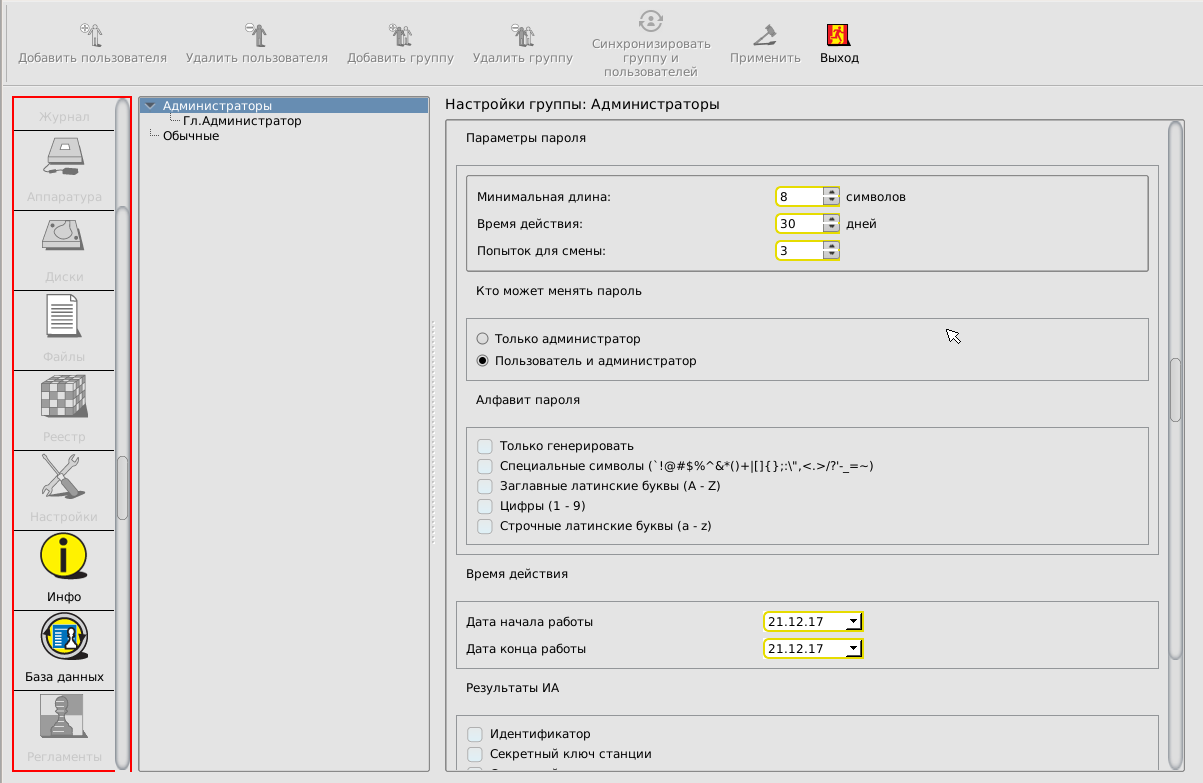The image size is (1203, 783).
Task: Decrease Попыток для смены value
Action: tap(830, 255)
